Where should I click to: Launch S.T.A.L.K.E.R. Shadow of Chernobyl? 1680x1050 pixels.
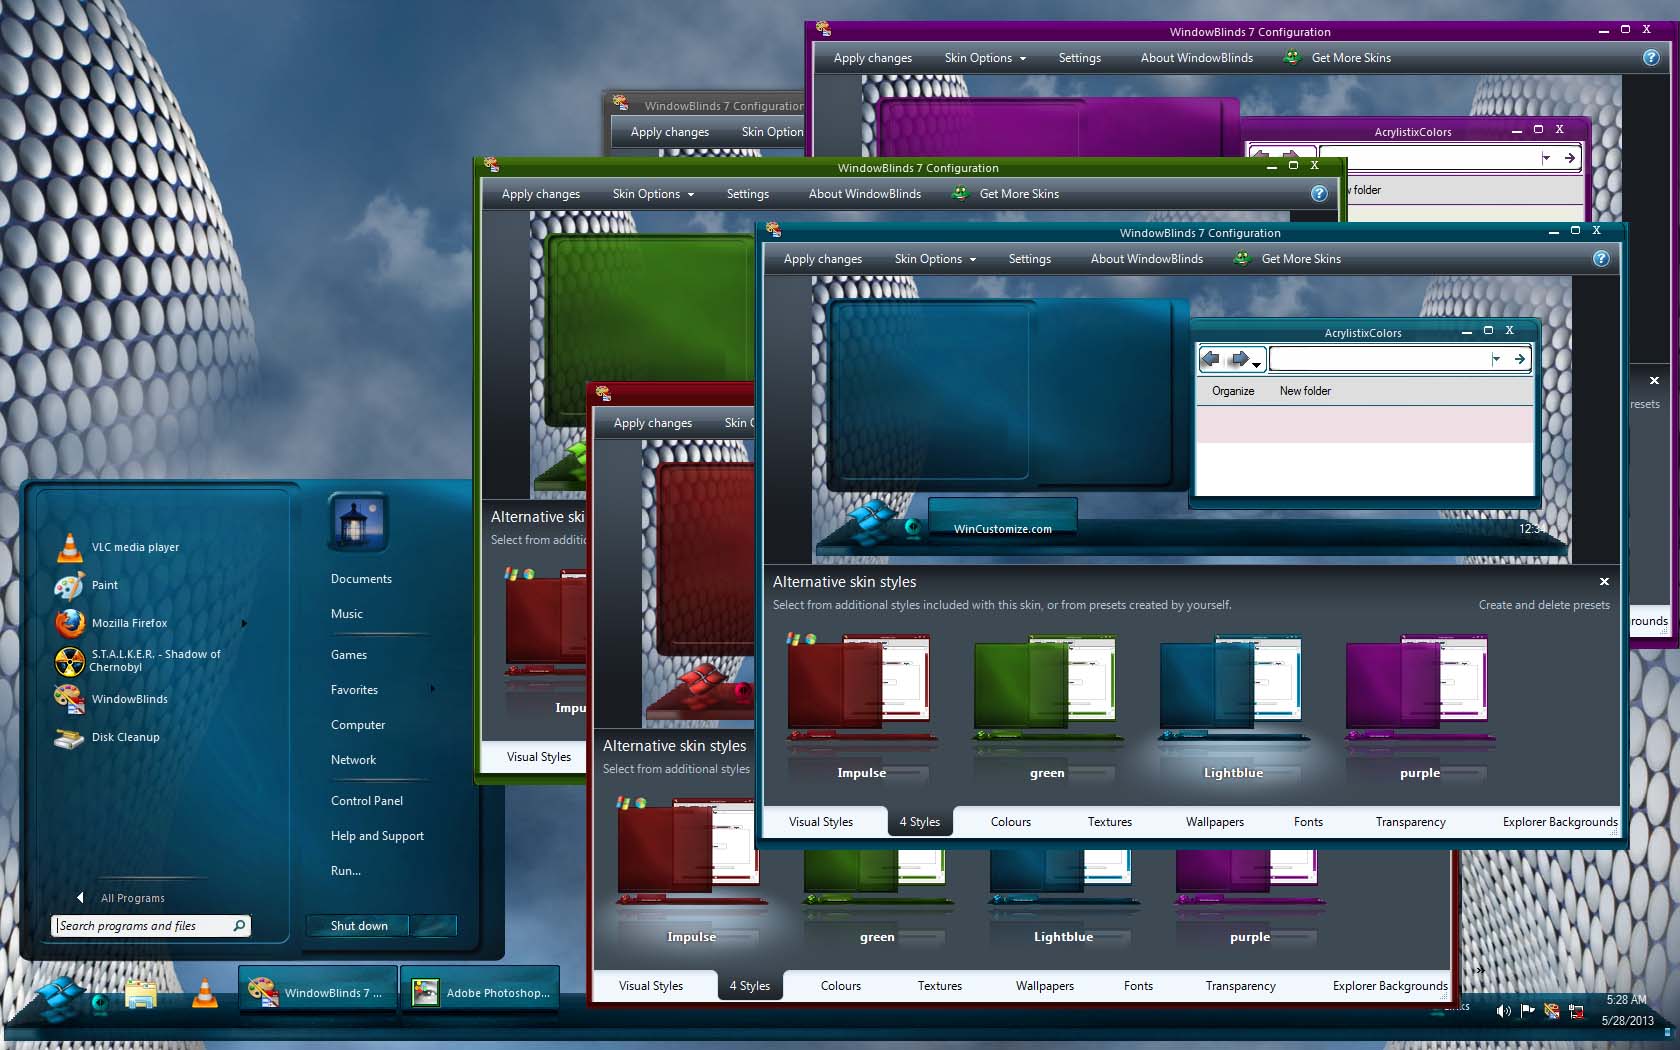138,660
